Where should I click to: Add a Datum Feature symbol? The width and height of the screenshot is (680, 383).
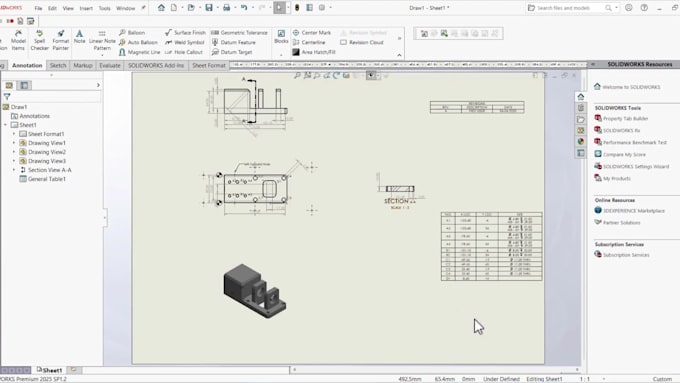[233, 43]
